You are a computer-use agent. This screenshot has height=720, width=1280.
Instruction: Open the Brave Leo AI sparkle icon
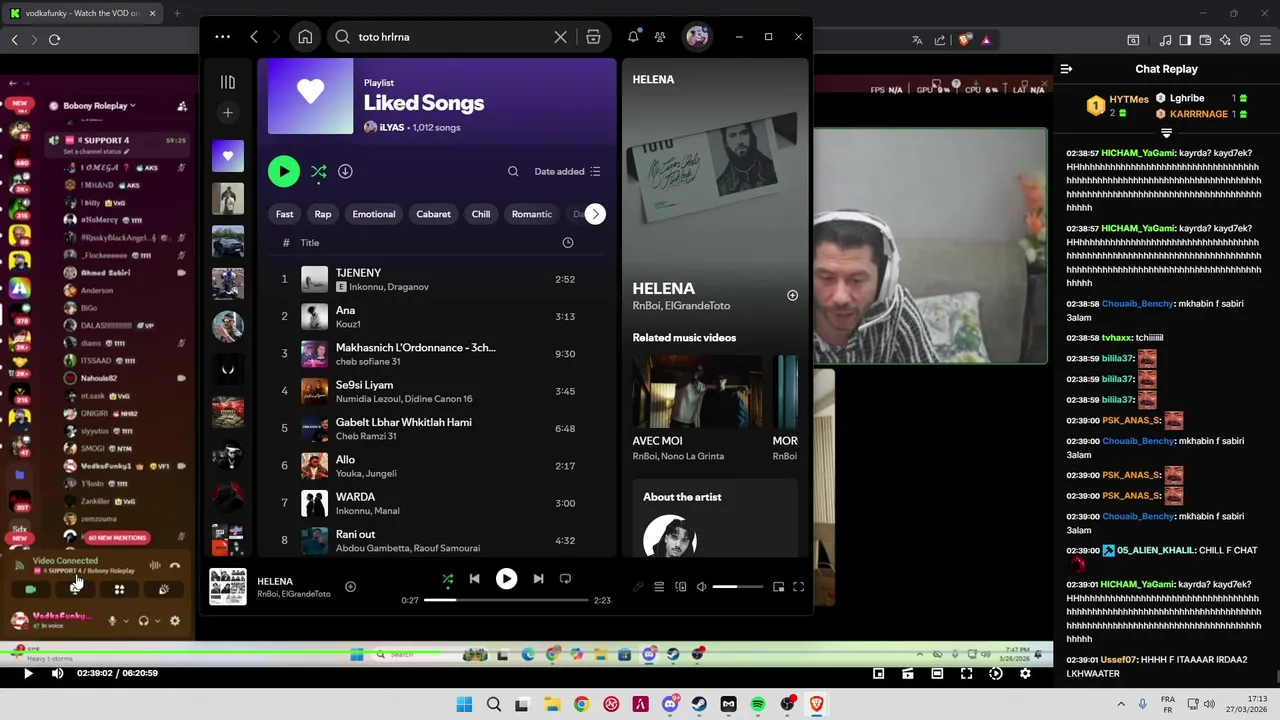1225,40
